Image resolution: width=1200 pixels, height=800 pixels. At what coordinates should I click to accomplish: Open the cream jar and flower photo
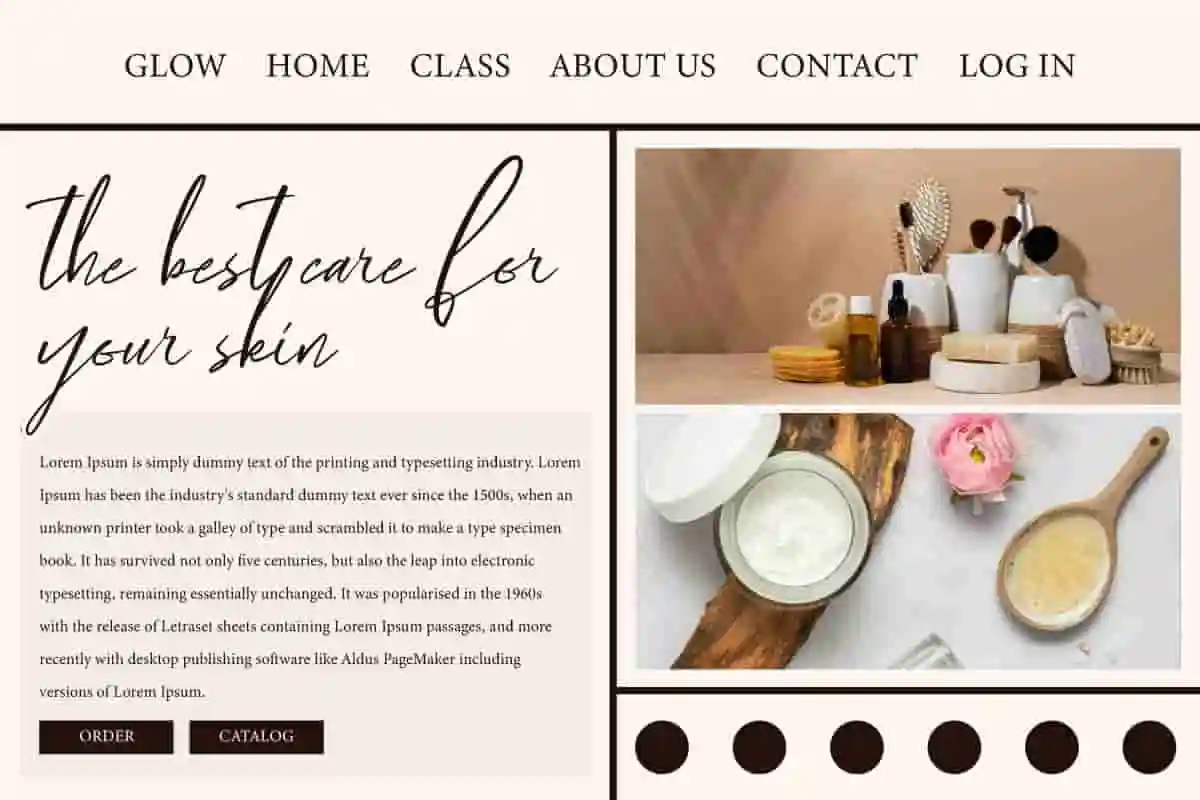coord(908,541)
